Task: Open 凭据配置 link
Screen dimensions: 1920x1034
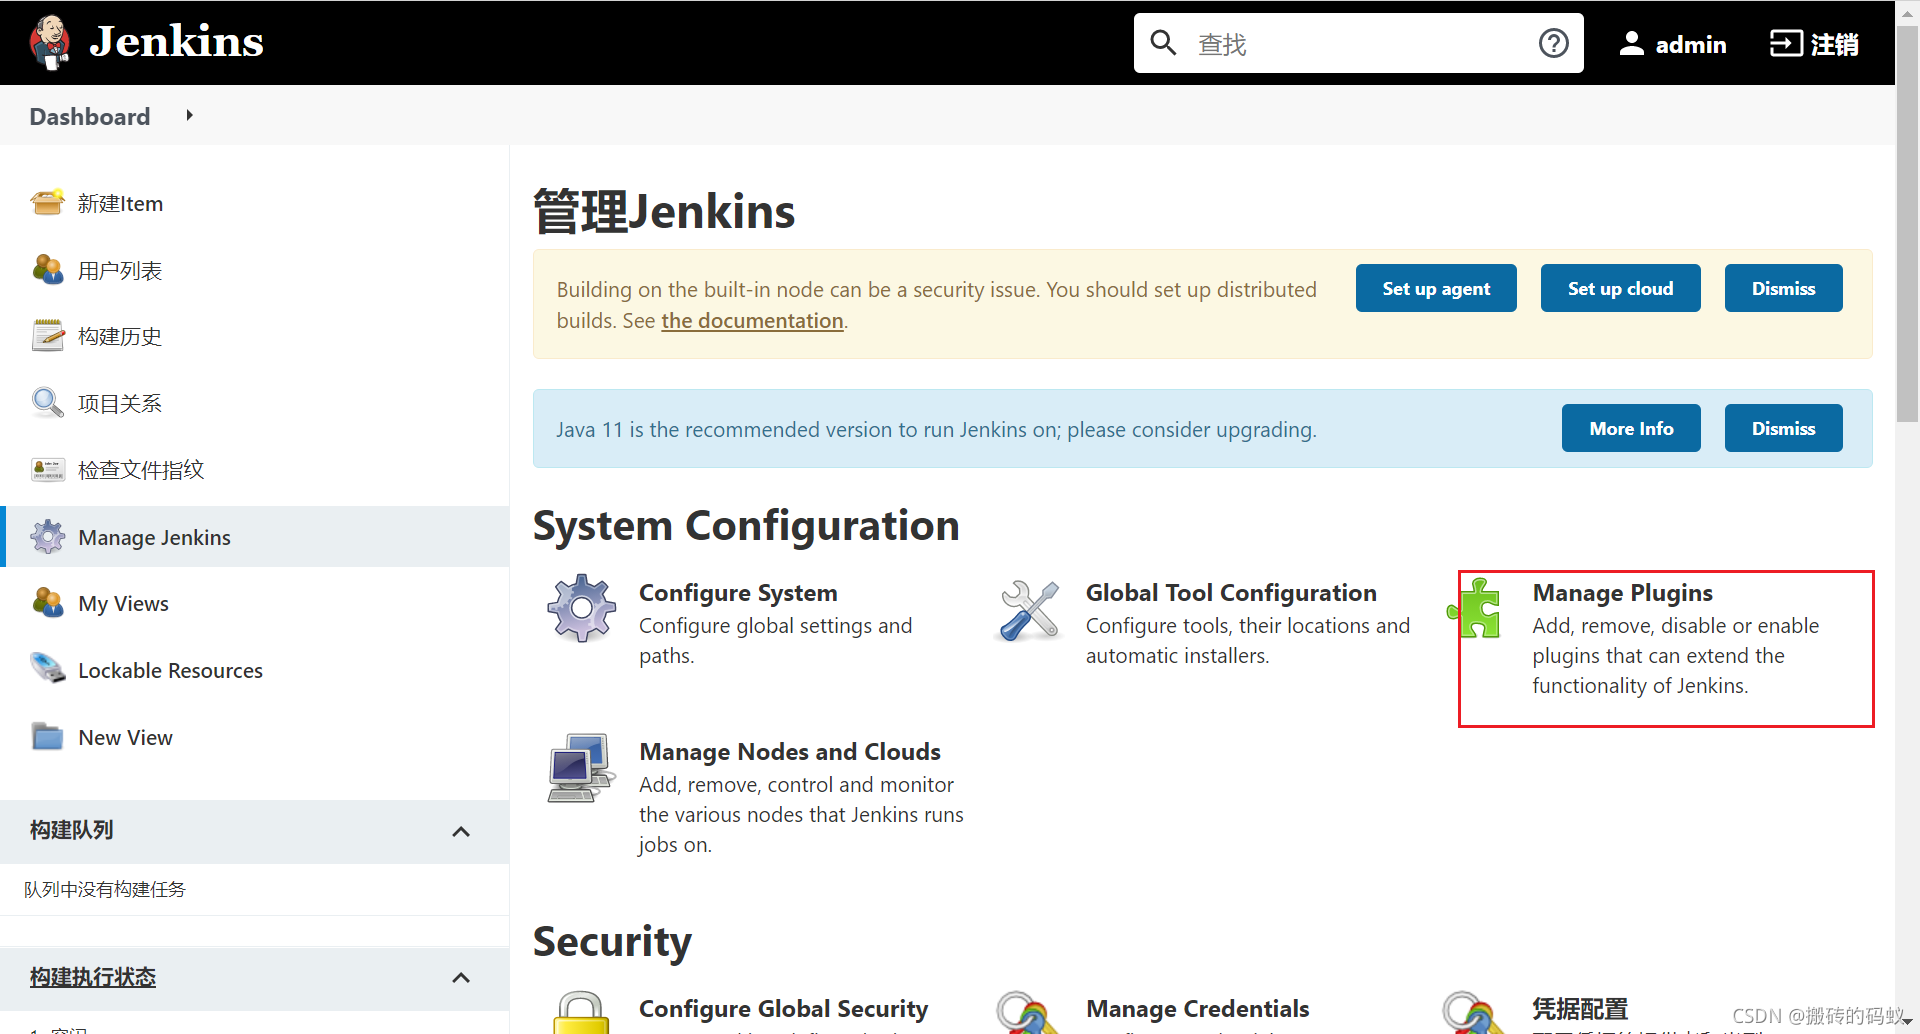Action: (x=1580, y=1008)
